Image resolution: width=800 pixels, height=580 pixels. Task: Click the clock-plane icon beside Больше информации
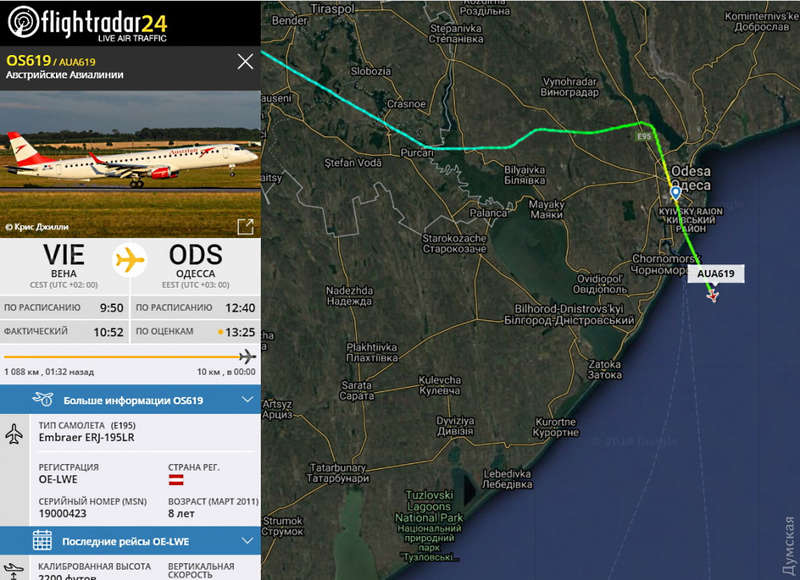coord(43,399)
